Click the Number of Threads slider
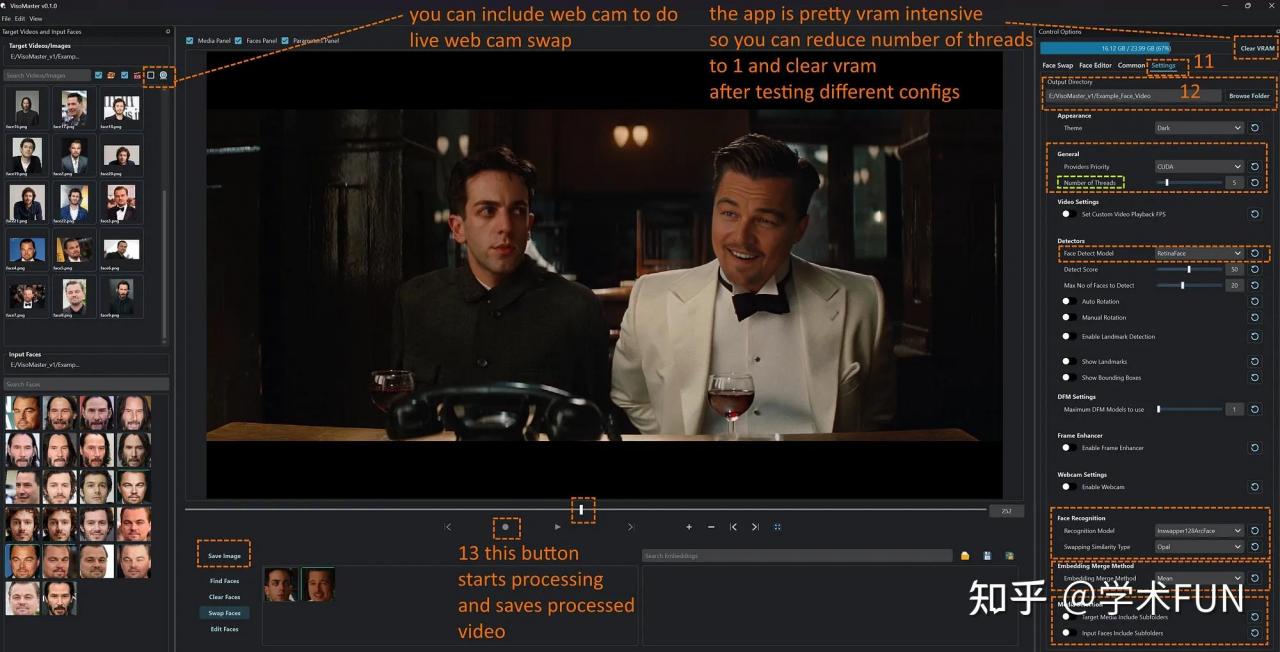 pyautogui.click(x=1190, y=183)
